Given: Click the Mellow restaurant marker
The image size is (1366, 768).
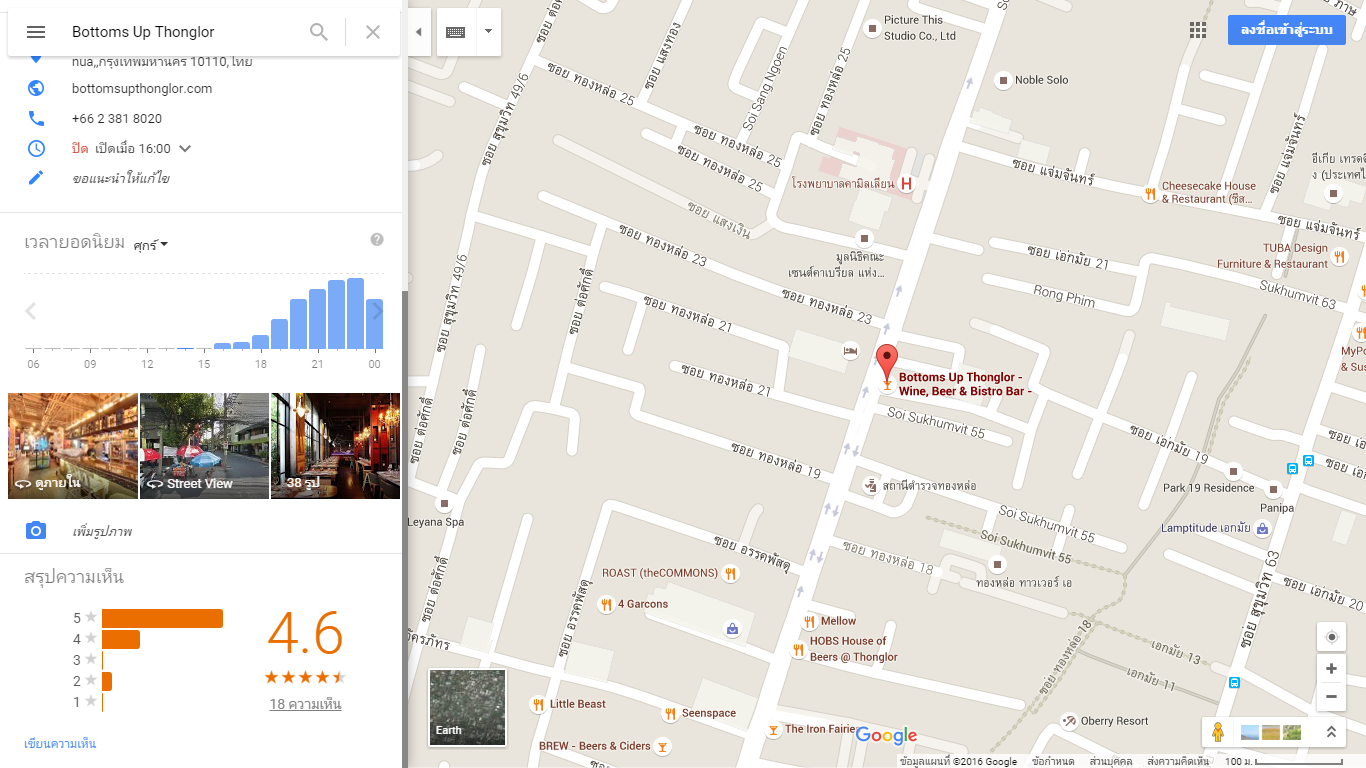Looking at the screenshot, I should click(x=809, y=621).
